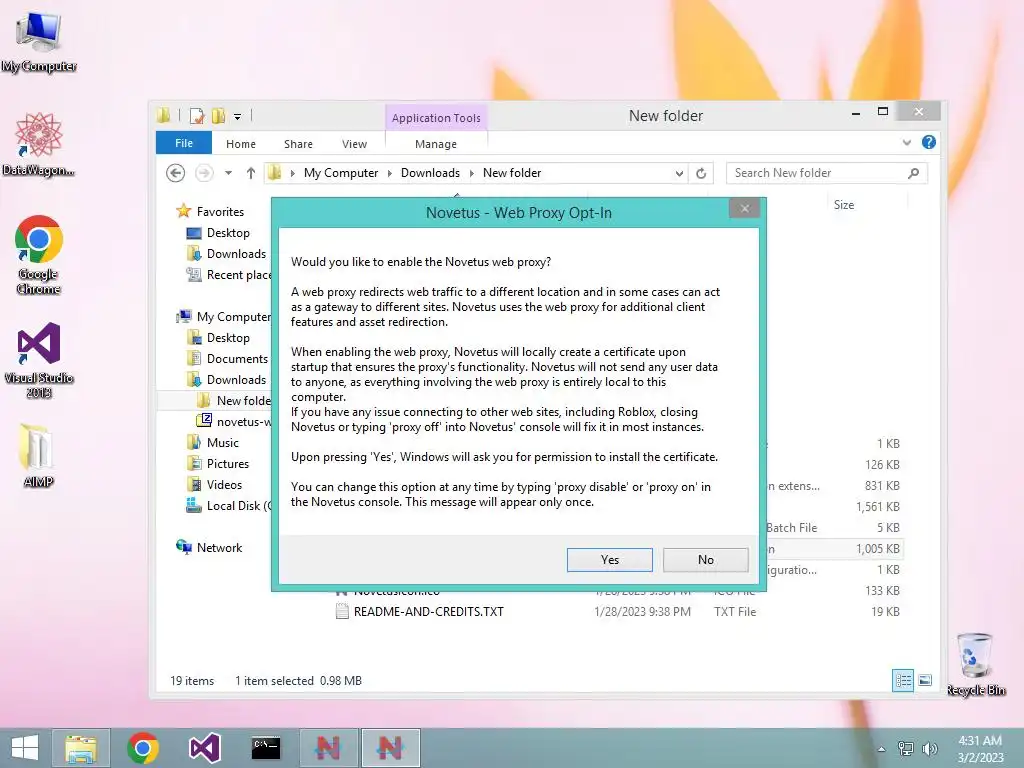Screen dimensions: 1024x768
Task: Select Pictures in the navigation pane
Action: click(218, 464)
